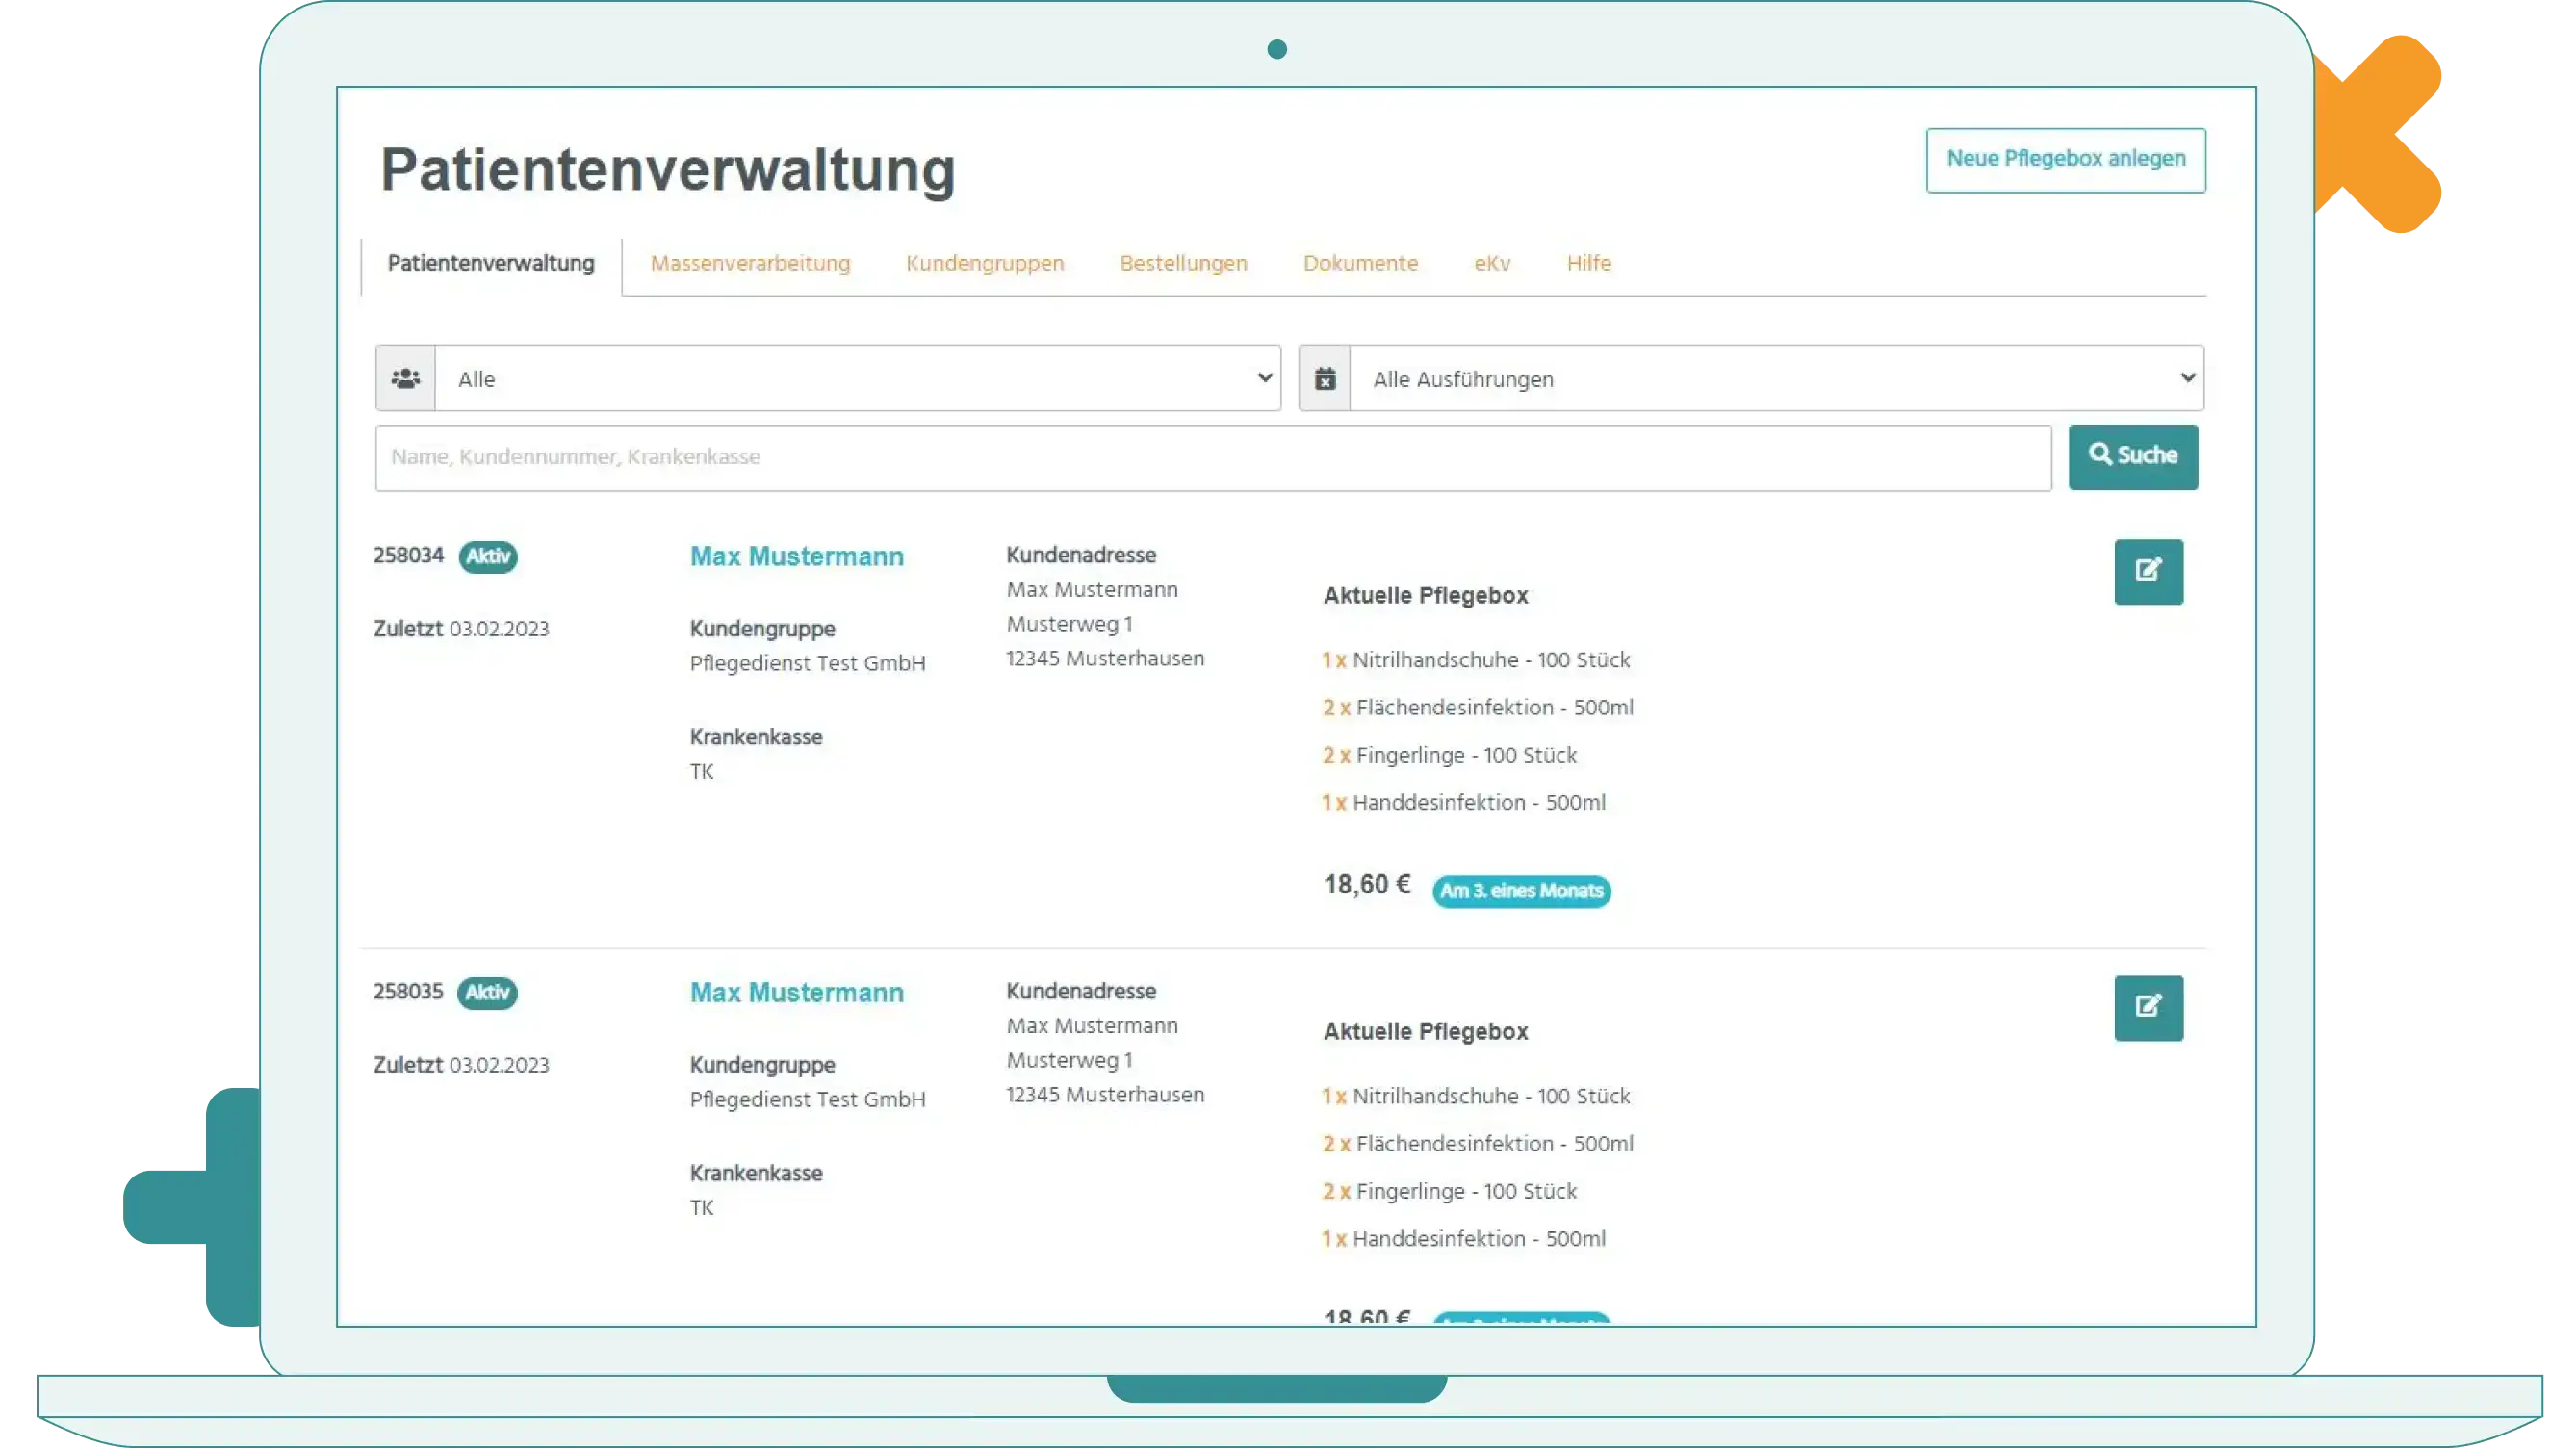
Task: Click Krankenkasse TK value for 258034
Action: click(702, 772)
